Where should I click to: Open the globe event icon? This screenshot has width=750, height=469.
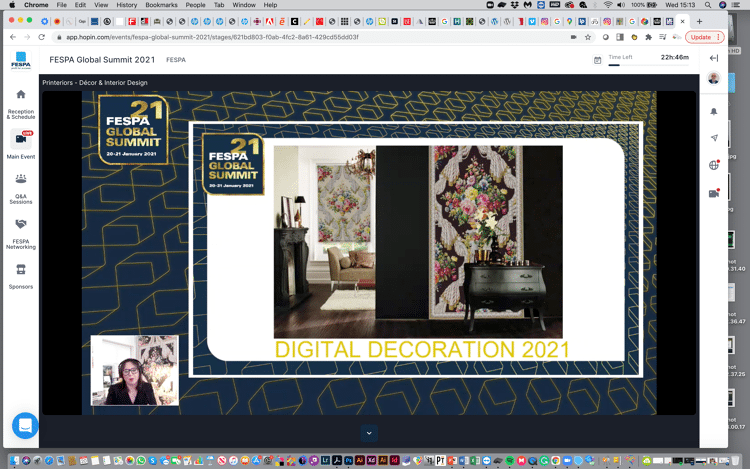click(x=714, y=165)
